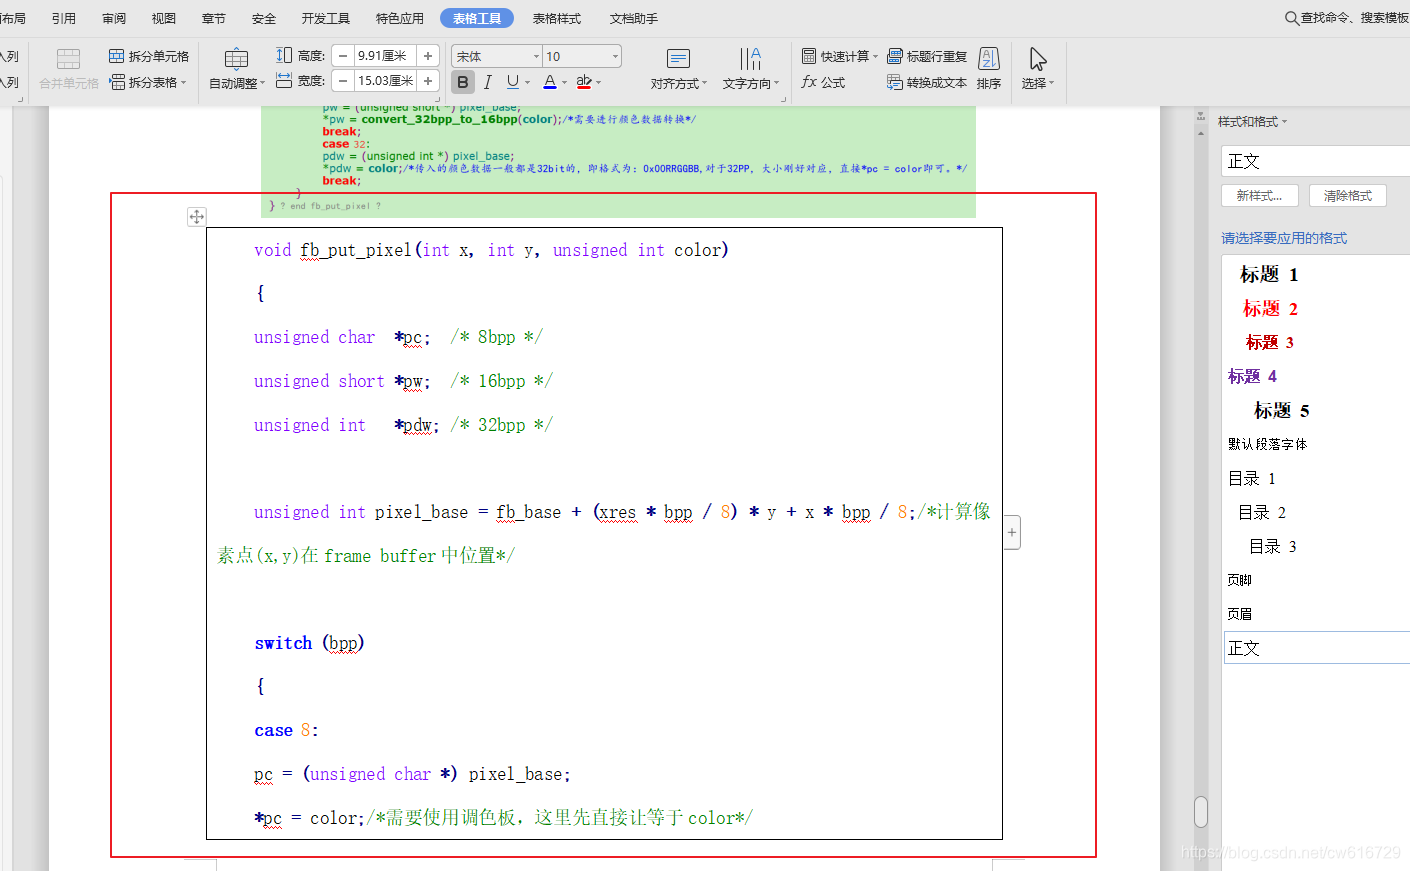
Task: Open highlight color dropdown arrow
Action: click(598, 82)
